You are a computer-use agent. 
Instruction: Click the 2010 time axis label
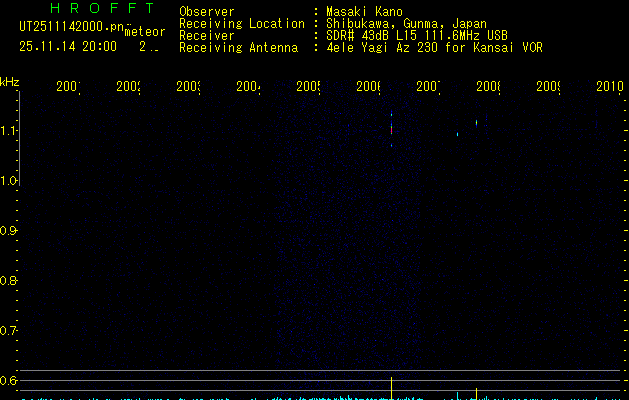(x=610, y=86)
